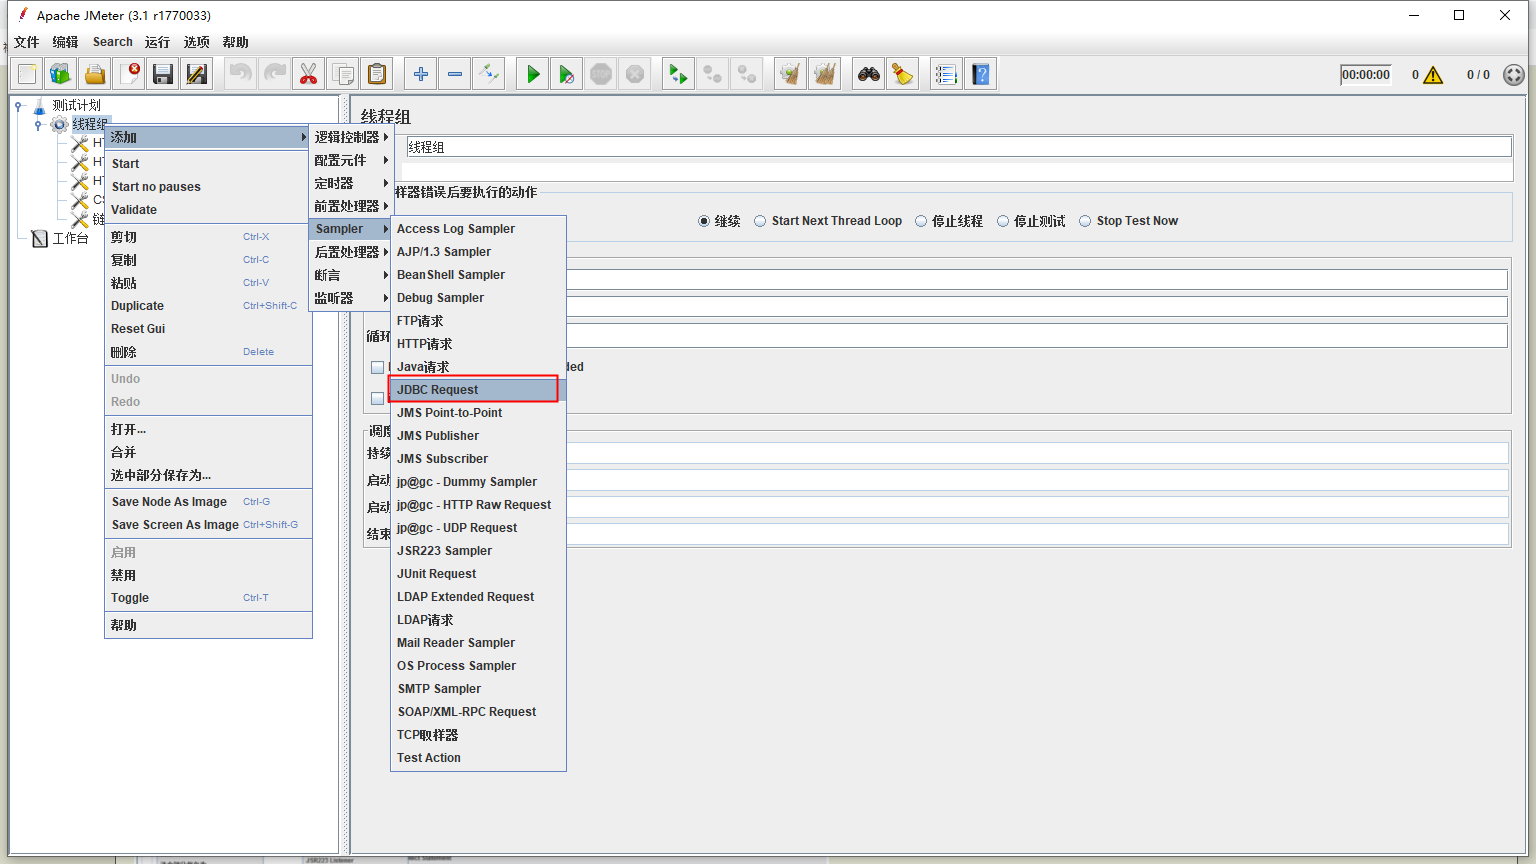The width and height of the screenshot is (1536, 864).
Task: Click the Save As icon with pencil
Action: coord(197,74)
